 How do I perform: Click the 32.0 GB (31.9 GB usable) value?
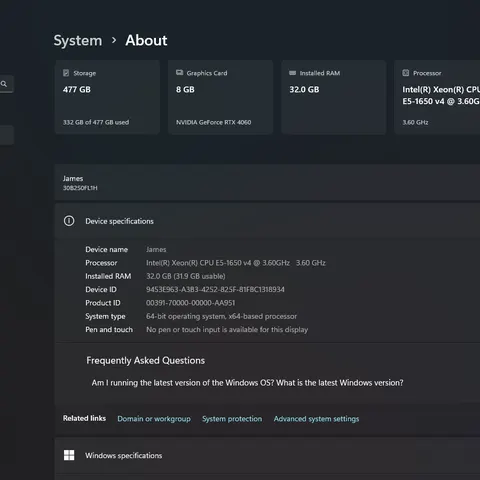pyautogui.click(x=186, y=276)
